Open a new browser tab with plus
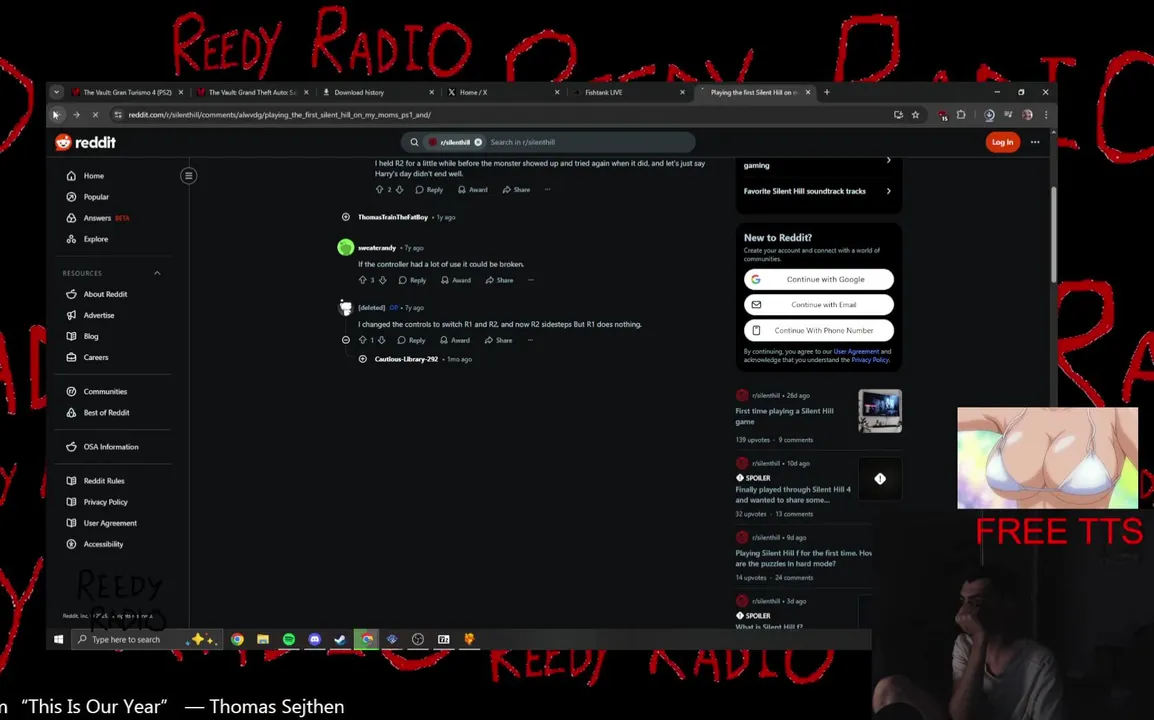Screen dimensions: 1154x720 [826, 92]
